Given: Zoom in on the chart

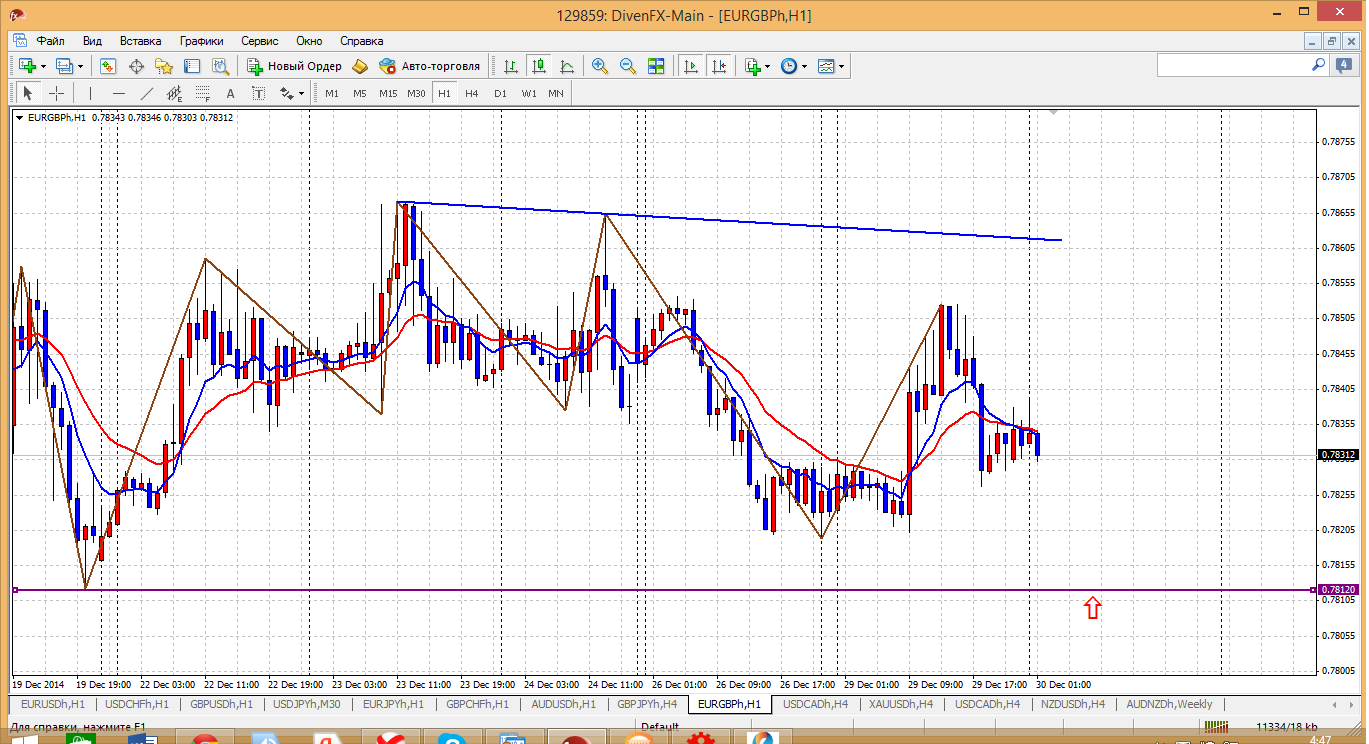Looking at the screenshot, I should point(600,66).
